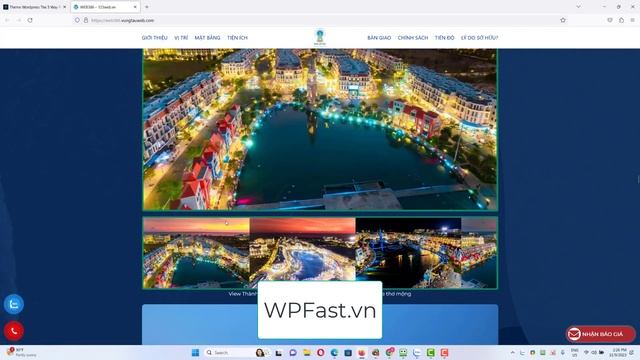Viewport: 640px width, 360px height.
Task: Open a new browser tab
Action: tap(147, 7)
